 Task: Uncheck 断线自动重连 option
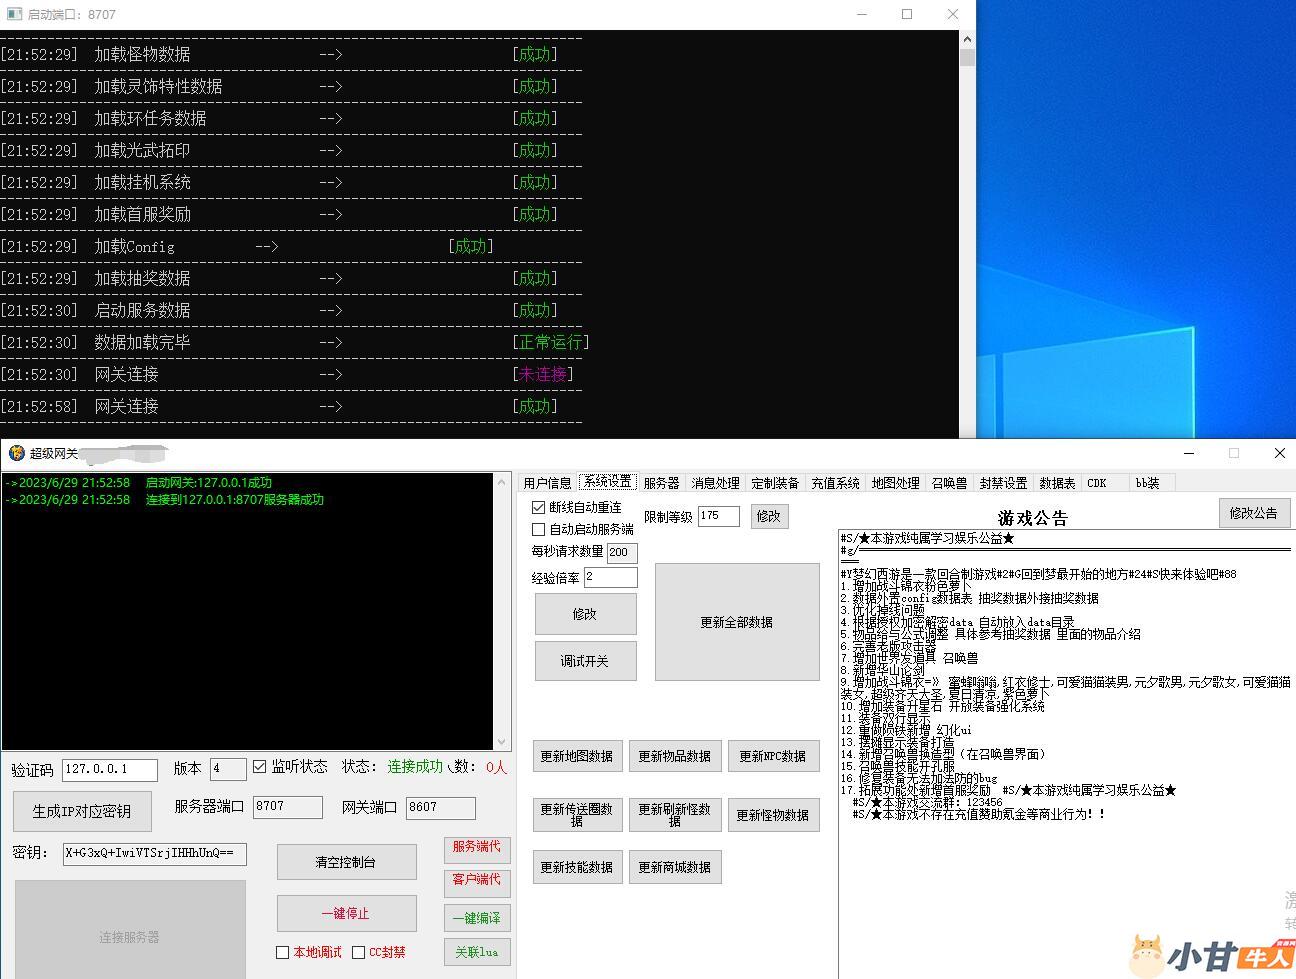click(x=539, y=508)
